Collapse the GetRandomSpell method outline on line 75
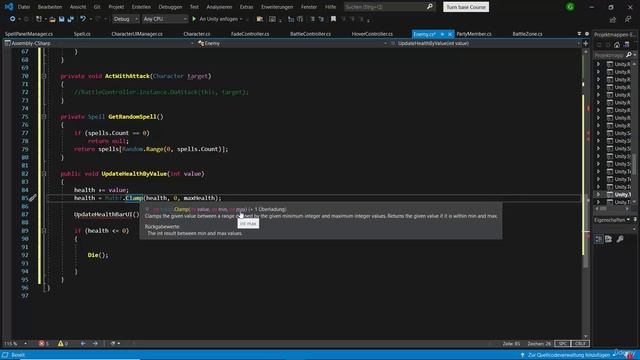 (x=44, y=117)
